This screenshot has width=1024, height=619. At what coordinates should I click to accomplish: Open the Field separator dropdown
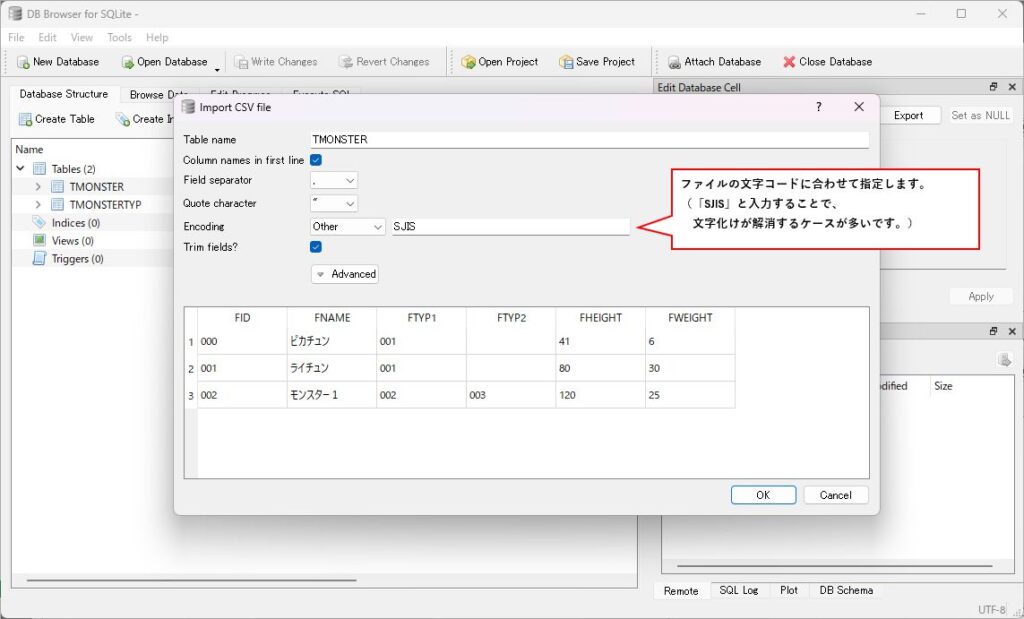click(334, 181)
